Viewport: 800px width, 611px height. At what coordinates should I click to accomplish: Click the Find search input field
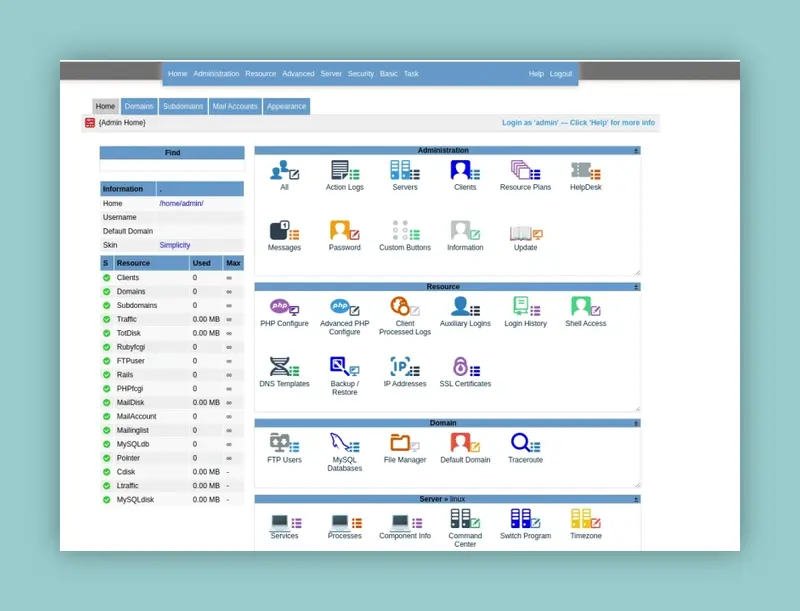(172, 166)
